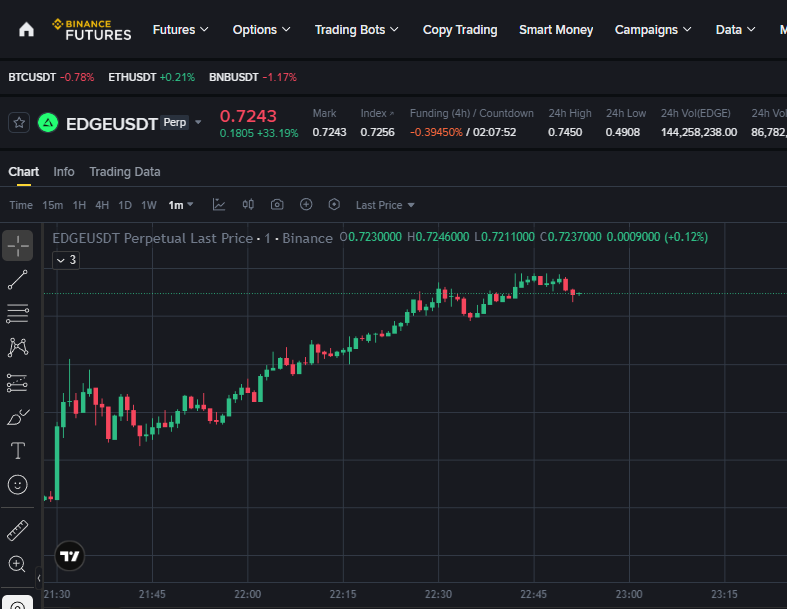Switch to the Info tab
The image size is (787, 609).
64,172
